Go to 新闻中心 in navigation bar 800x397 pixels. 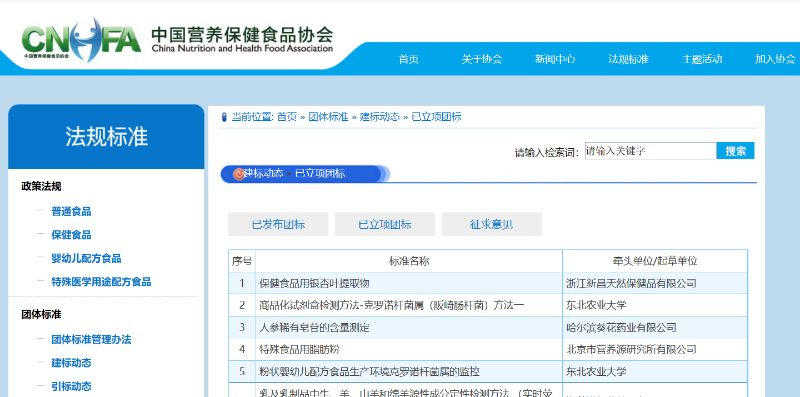pos(555,59)
